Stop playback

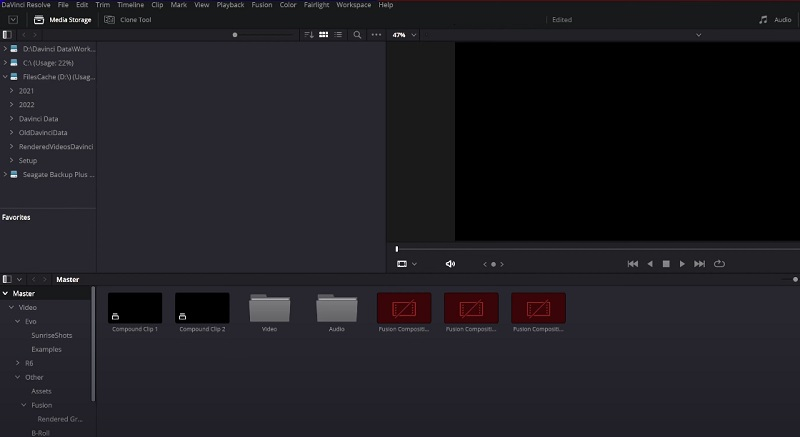coord(666,264)
